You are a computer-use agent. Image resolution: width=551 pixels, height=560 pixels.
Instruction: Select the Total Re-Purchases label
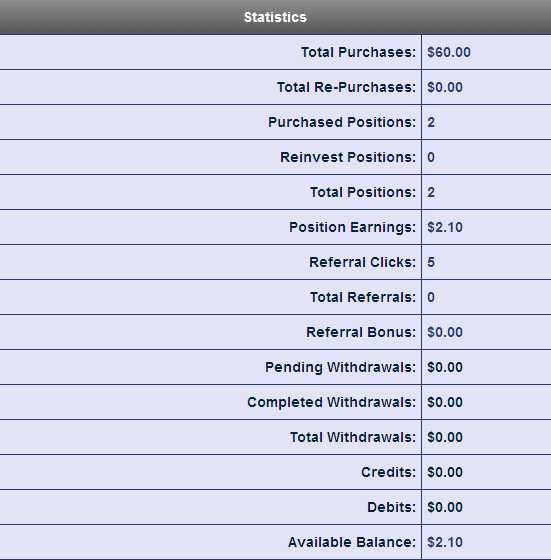click(x=346, y=87)
